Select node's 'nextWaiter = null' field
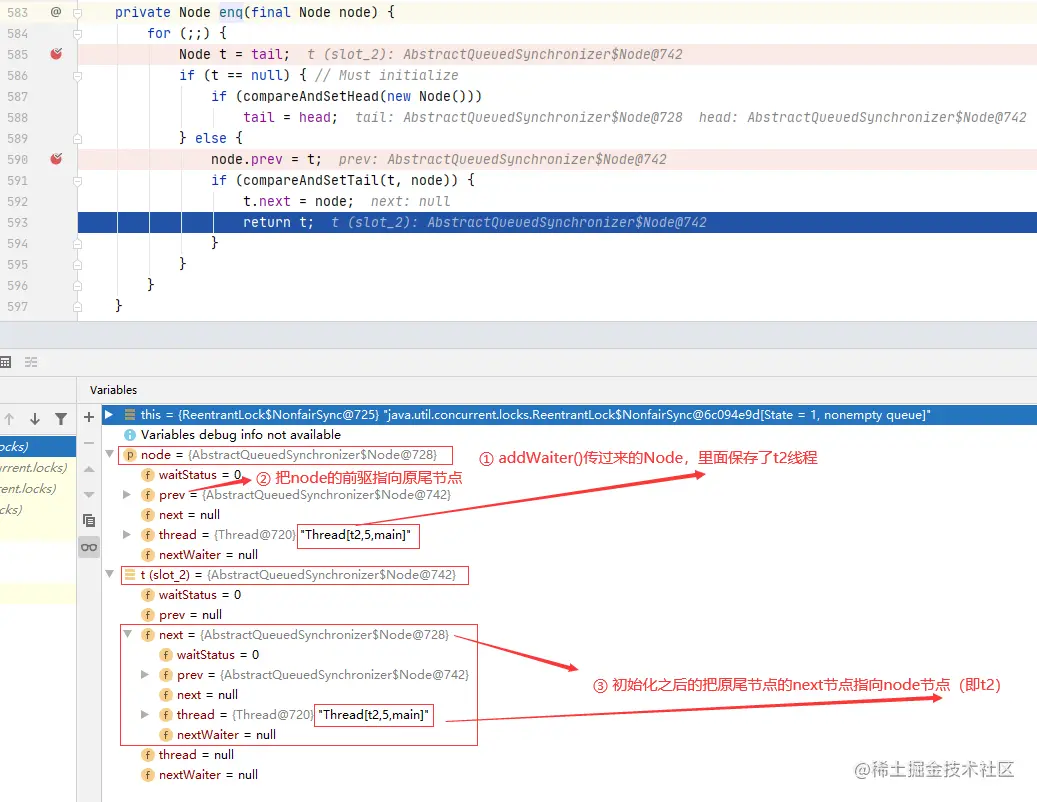This screenshot has width=1037, height=802. pos(200,555)
